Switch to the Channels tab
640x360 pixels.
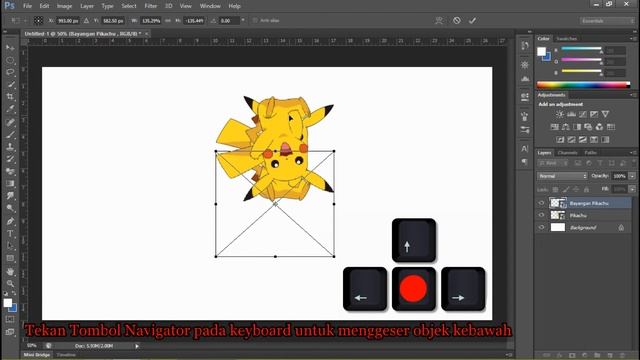pyautogui.click(x=567, y=153)
